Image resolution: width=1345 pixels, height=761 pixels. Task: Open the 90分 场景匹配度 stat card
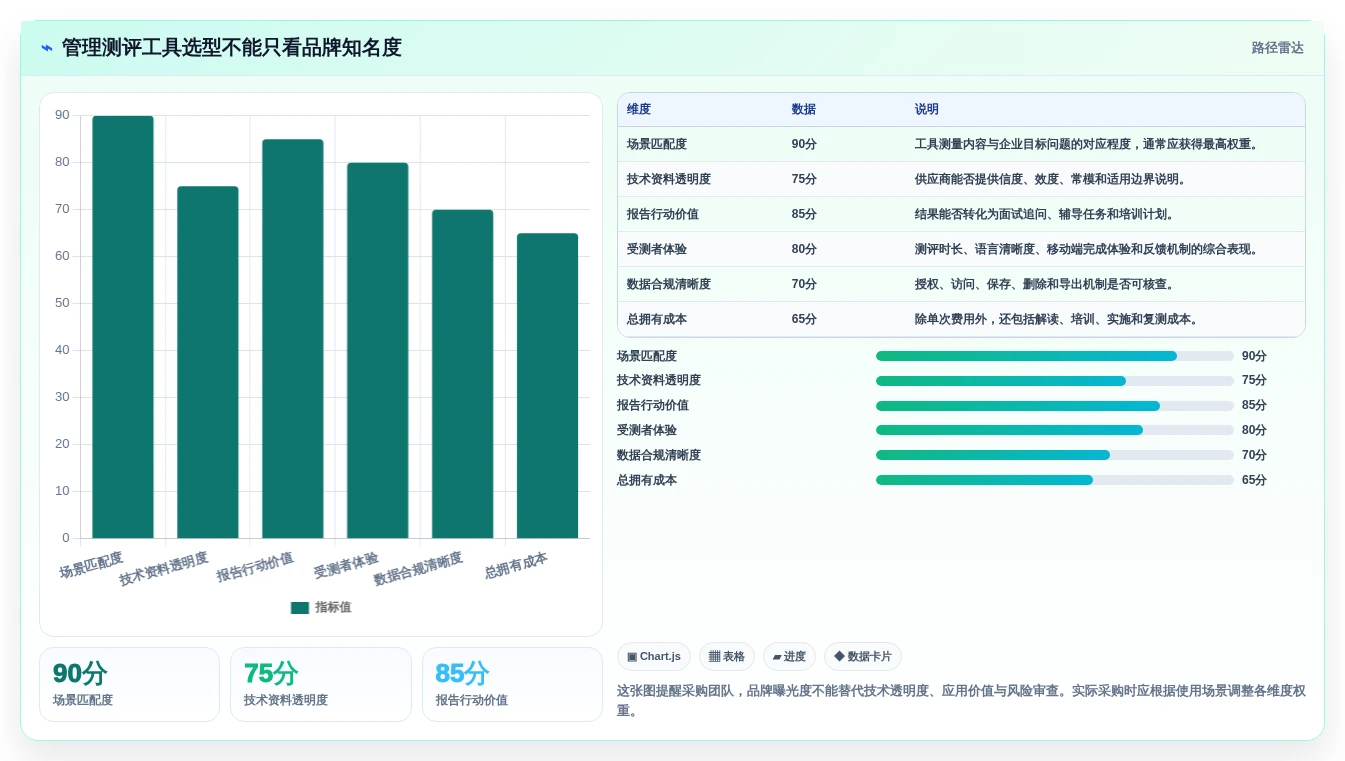pos(129,684)
